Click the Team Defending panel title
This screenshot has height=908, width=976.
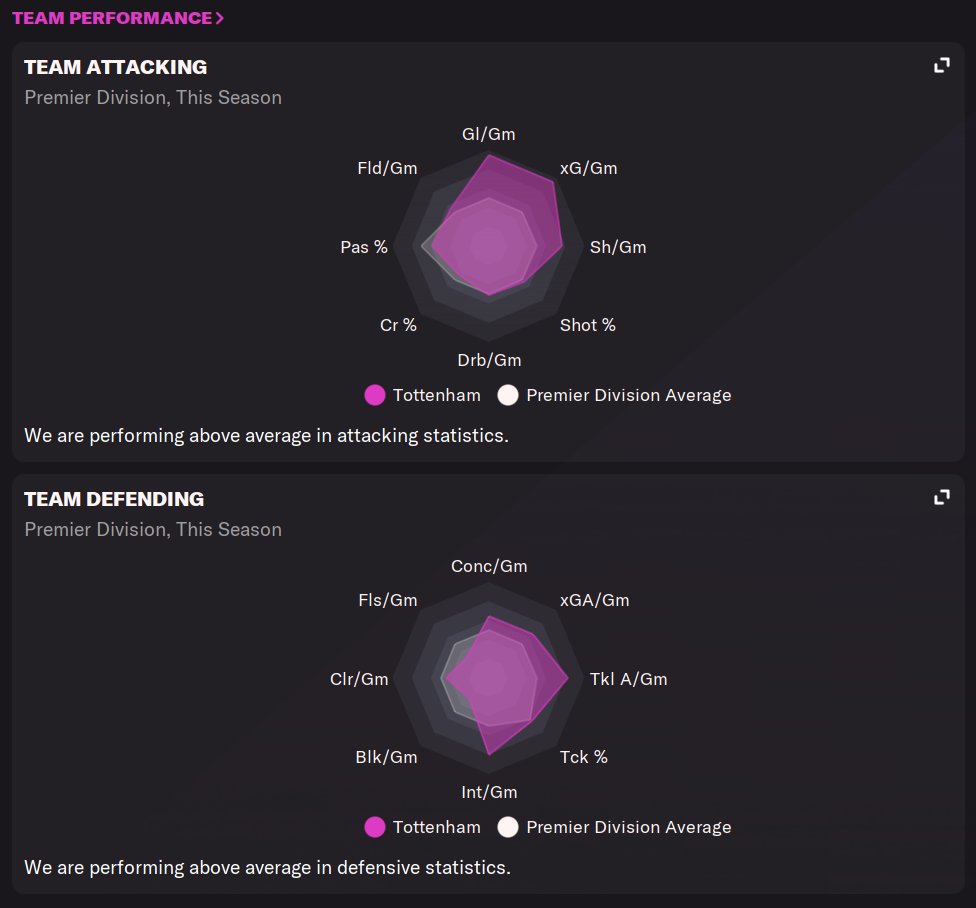tap(114, 499)
